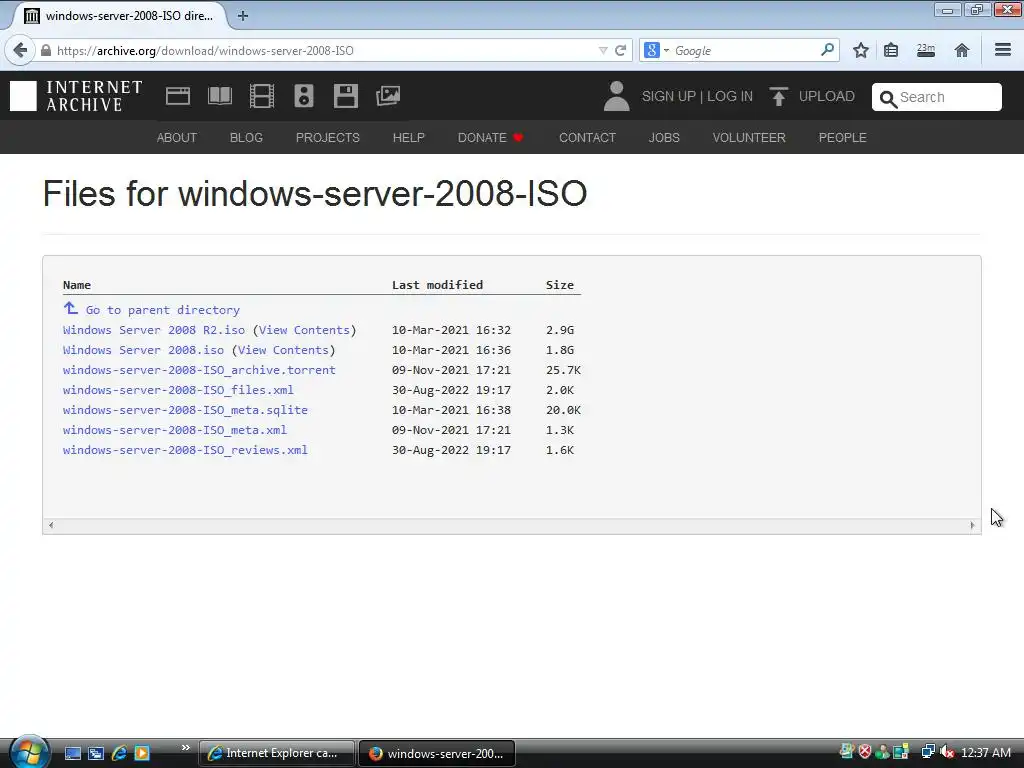Bookmark this page with the star icon
The height and width of the screenshot is (768, 1024).
(861, 50)
